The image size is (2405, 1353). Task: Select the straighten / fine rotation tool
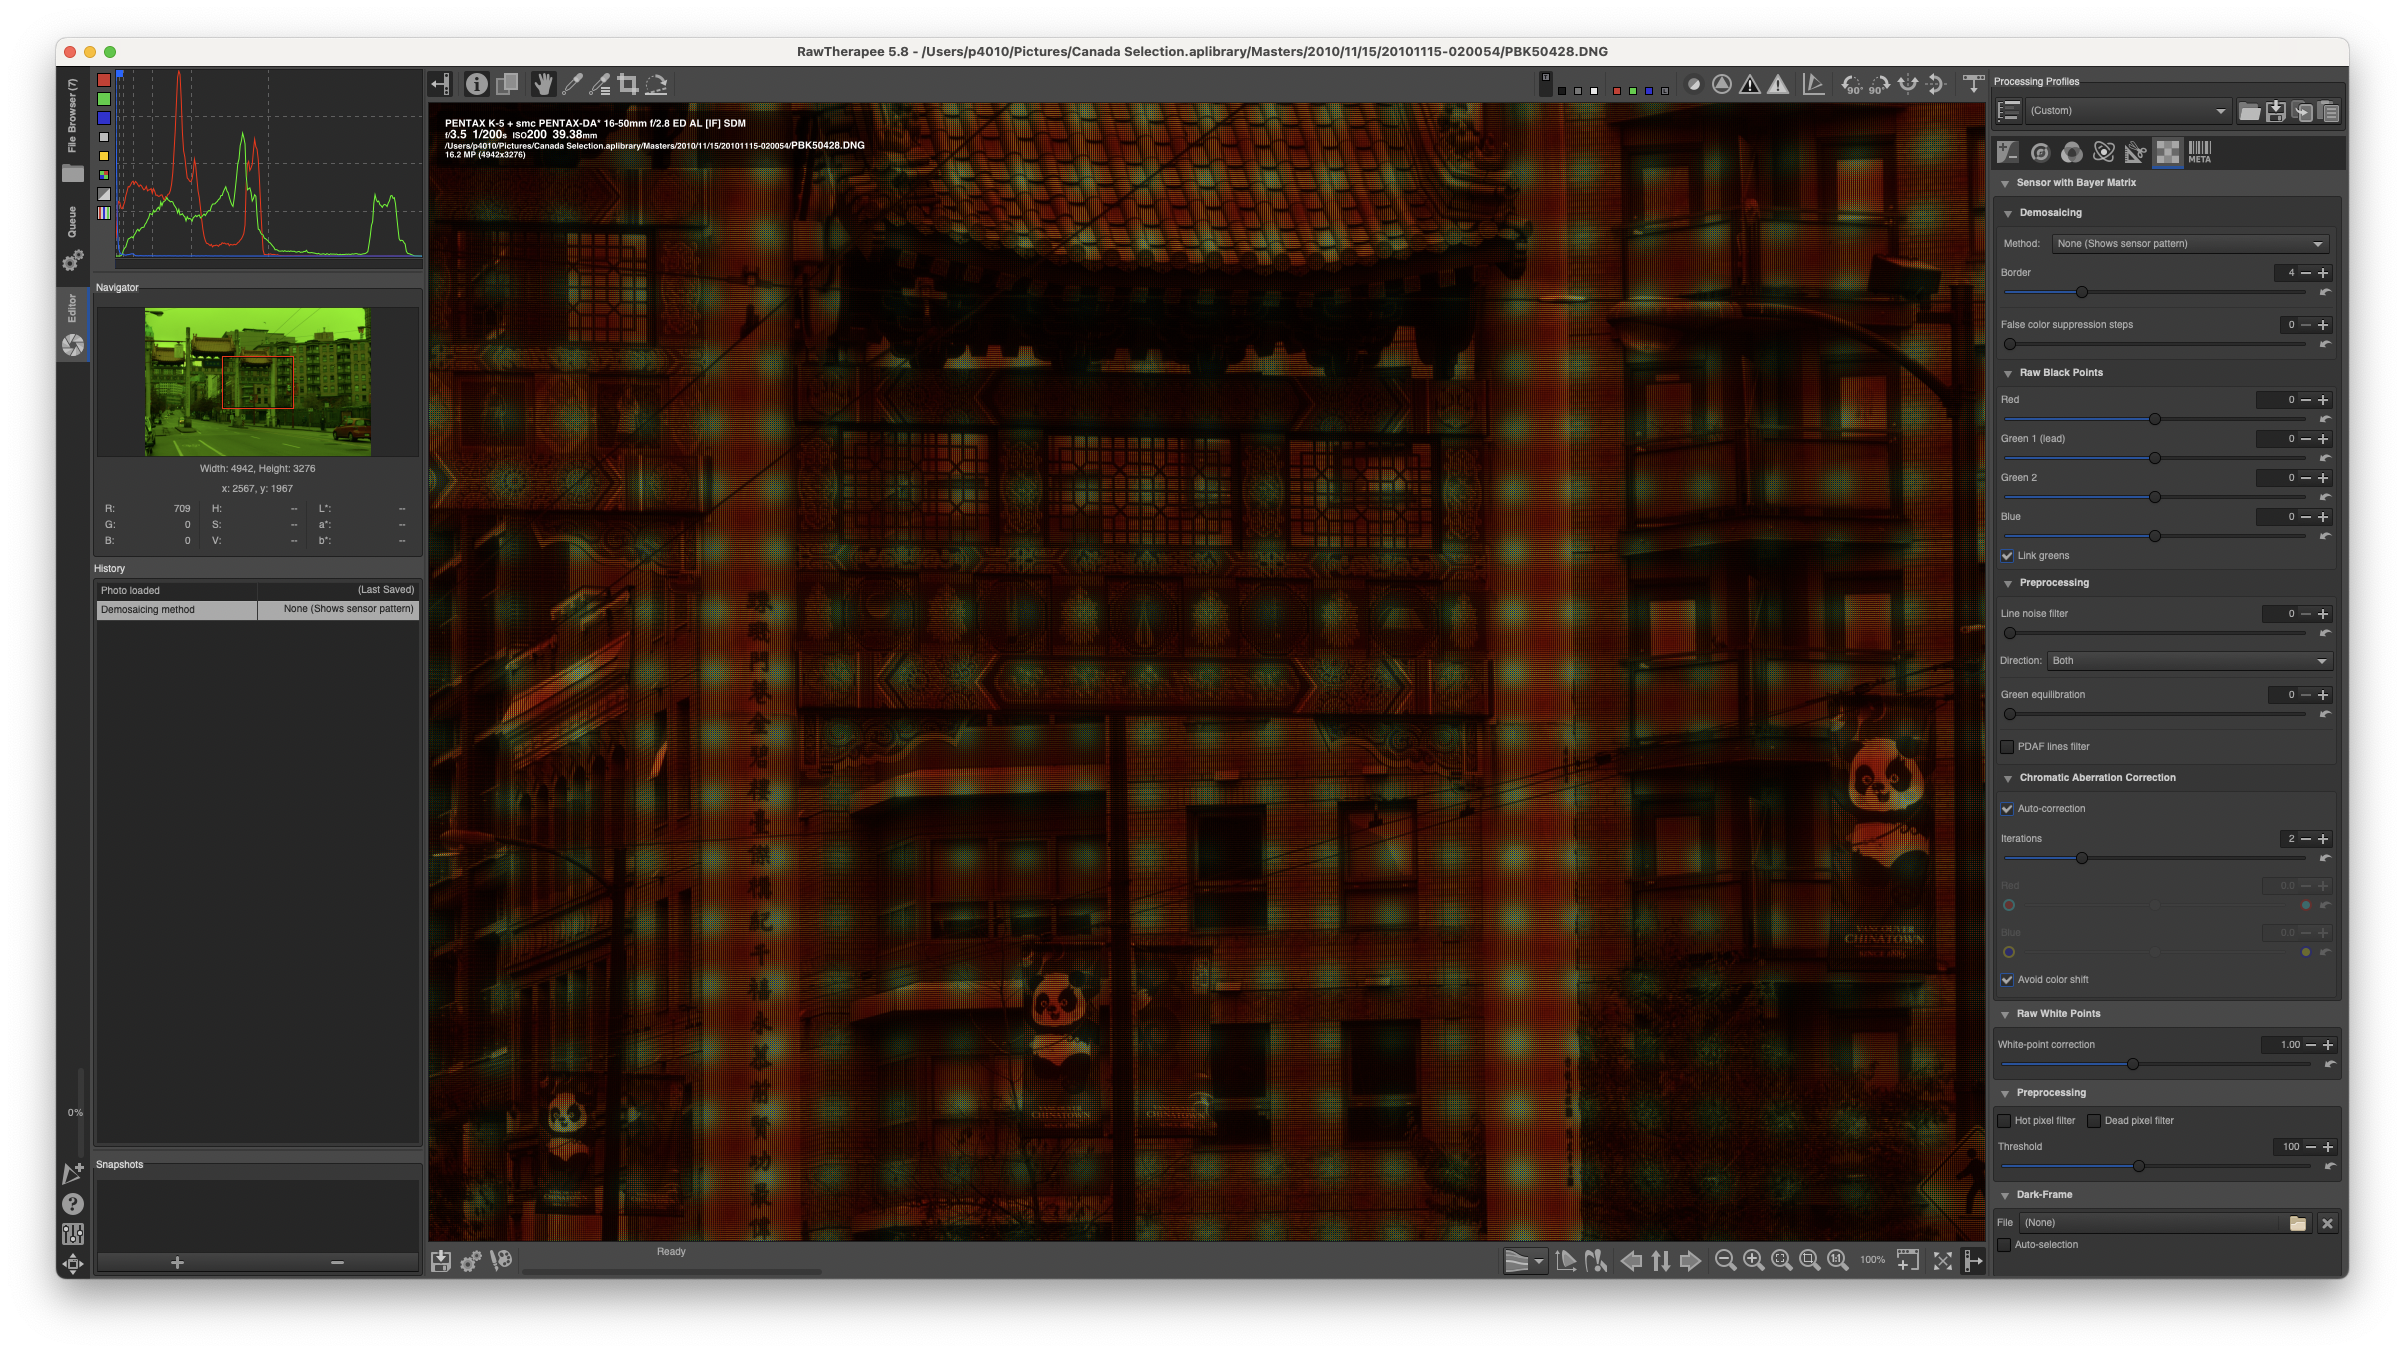coord(657,84)
